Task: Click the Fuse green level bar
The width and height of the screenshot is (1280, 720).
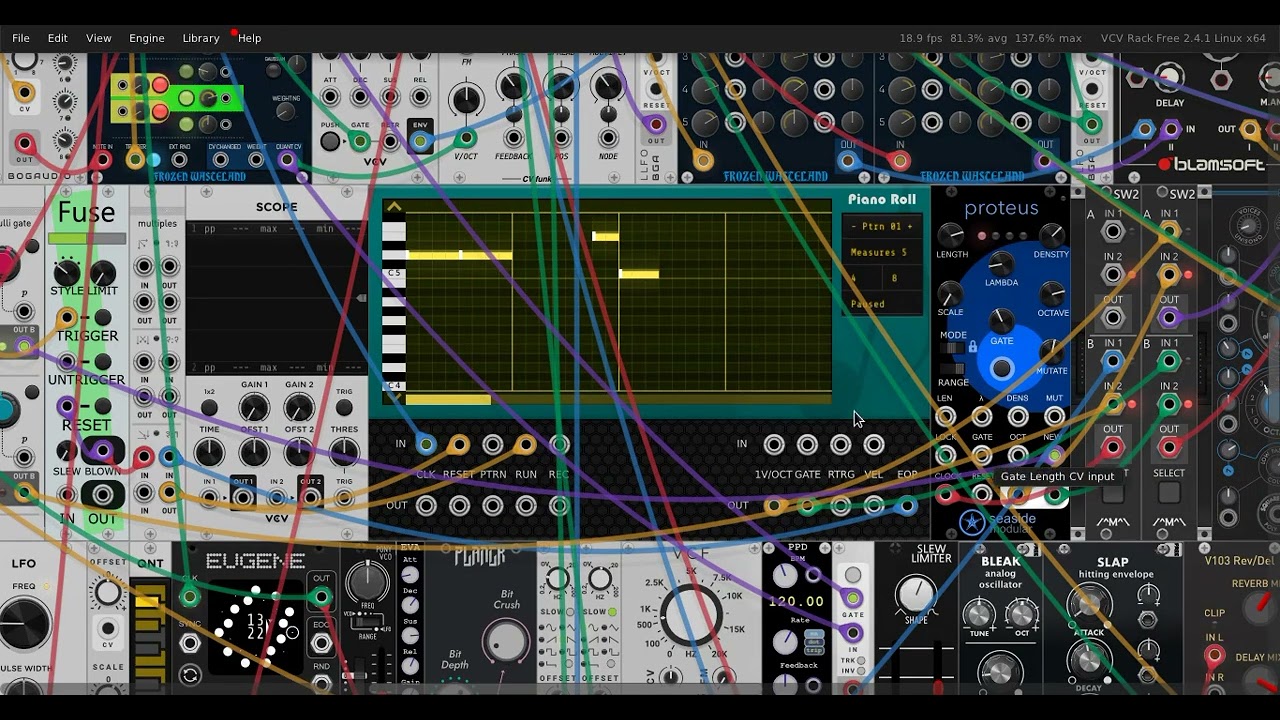Action: (87, 239)
